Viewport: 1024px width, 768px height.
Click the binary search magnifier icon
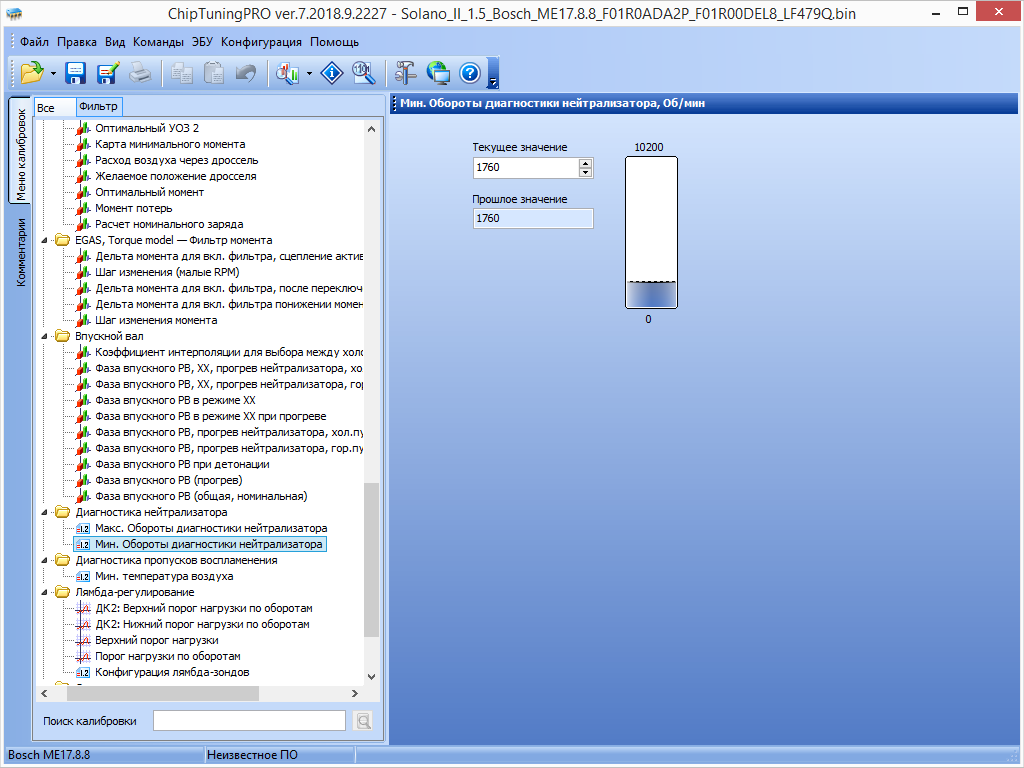point(364,72)
